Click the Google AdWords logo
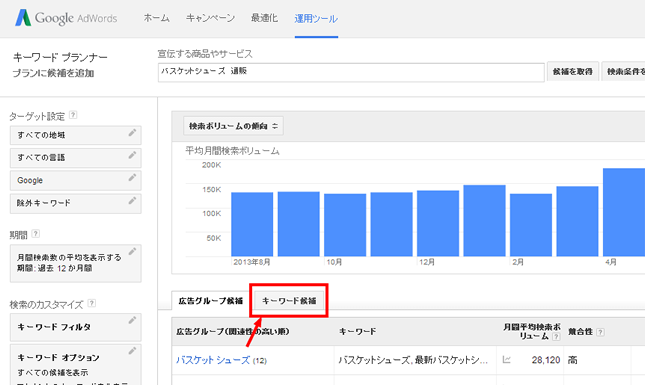 [x=66, y=18]
